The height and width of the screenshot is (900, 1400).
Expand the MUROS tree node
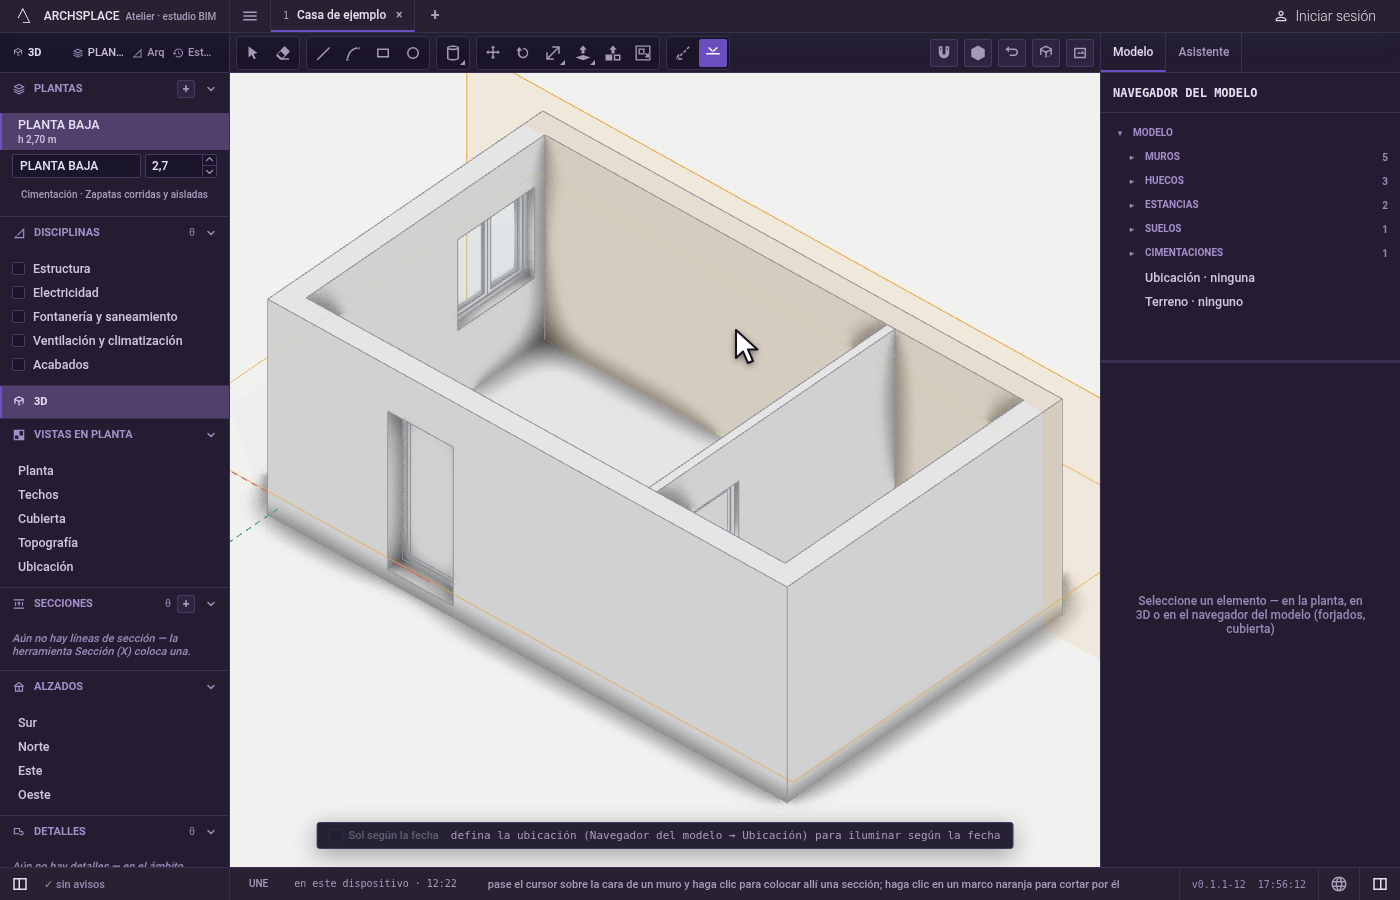point(1132,157)
